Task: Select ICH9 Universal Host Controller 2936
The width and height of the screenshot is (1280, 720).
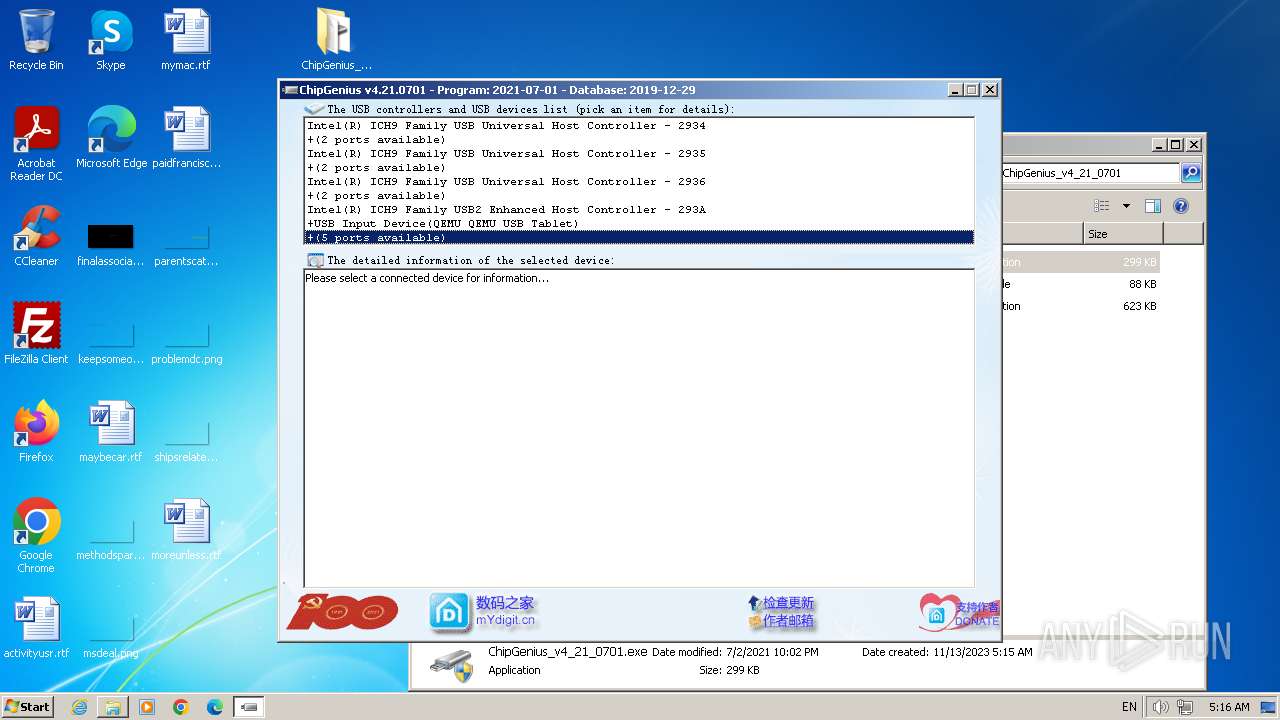Action: pos(638,182)
